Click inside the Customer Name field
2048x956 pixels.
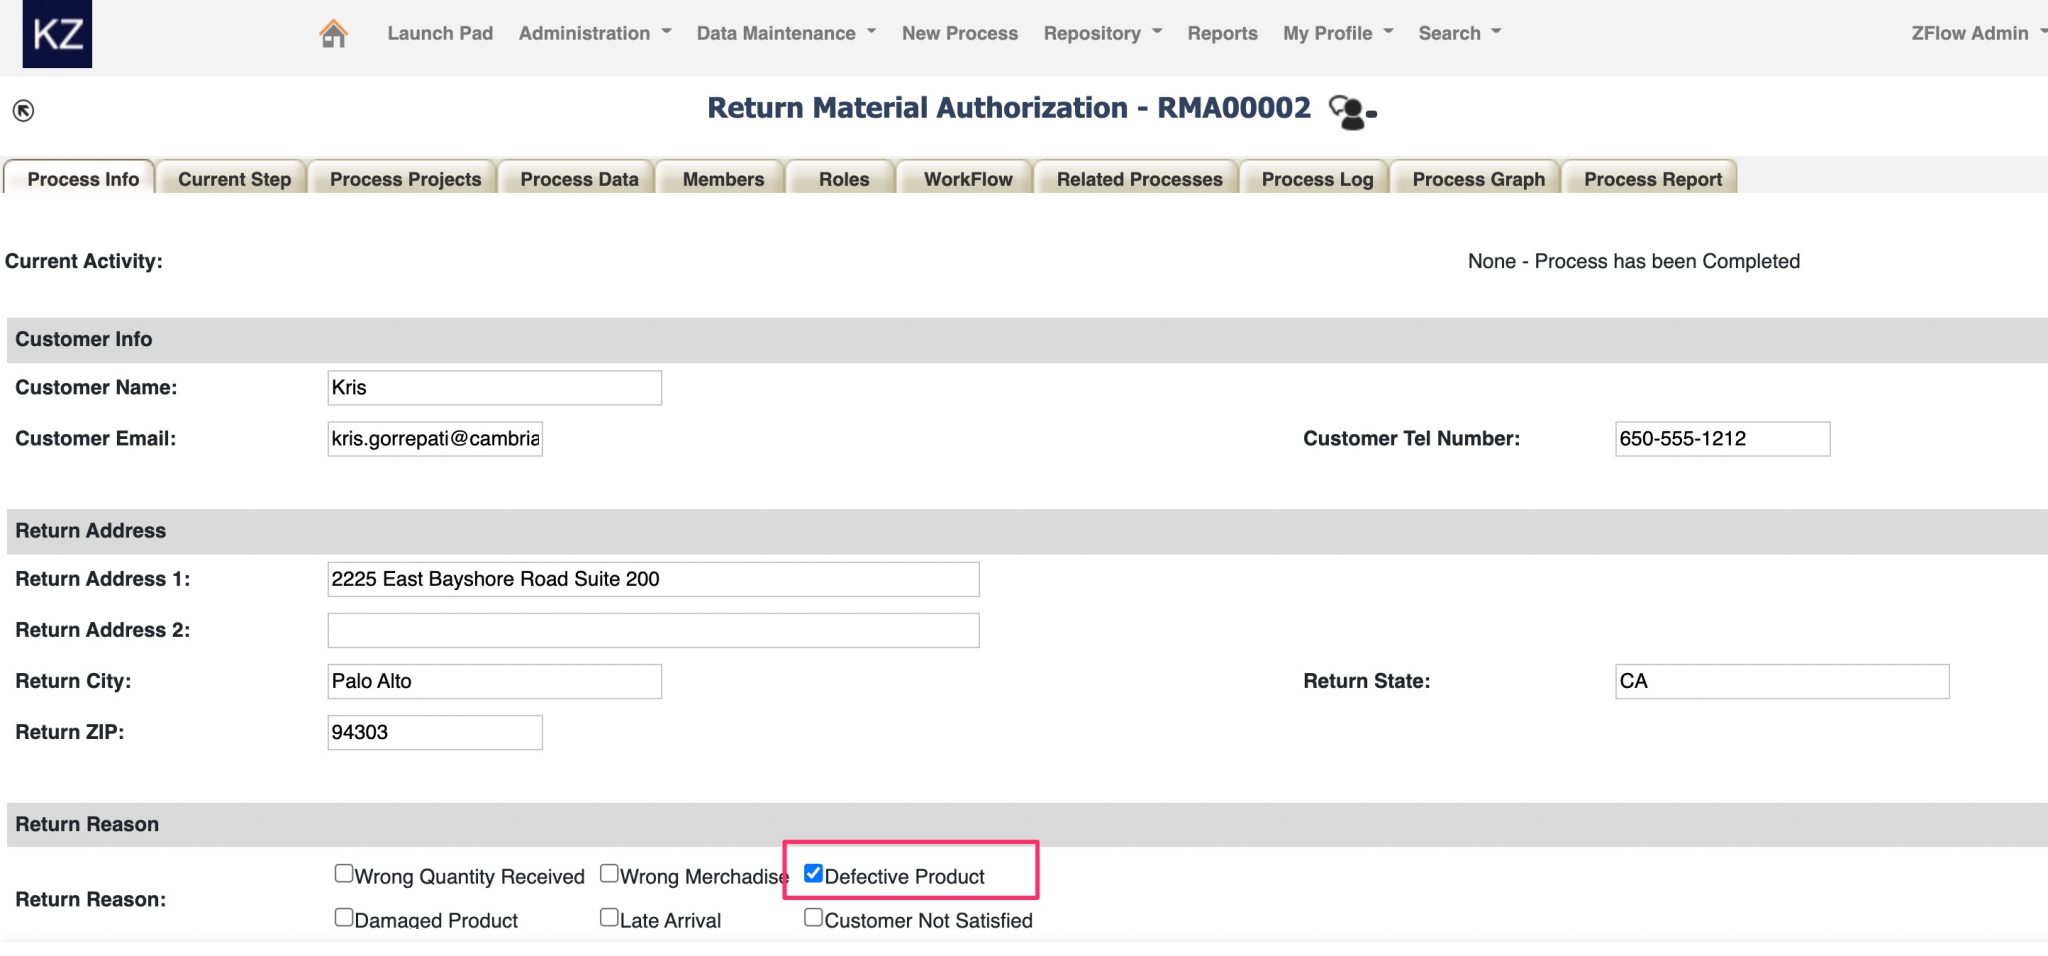coord(494,387)
